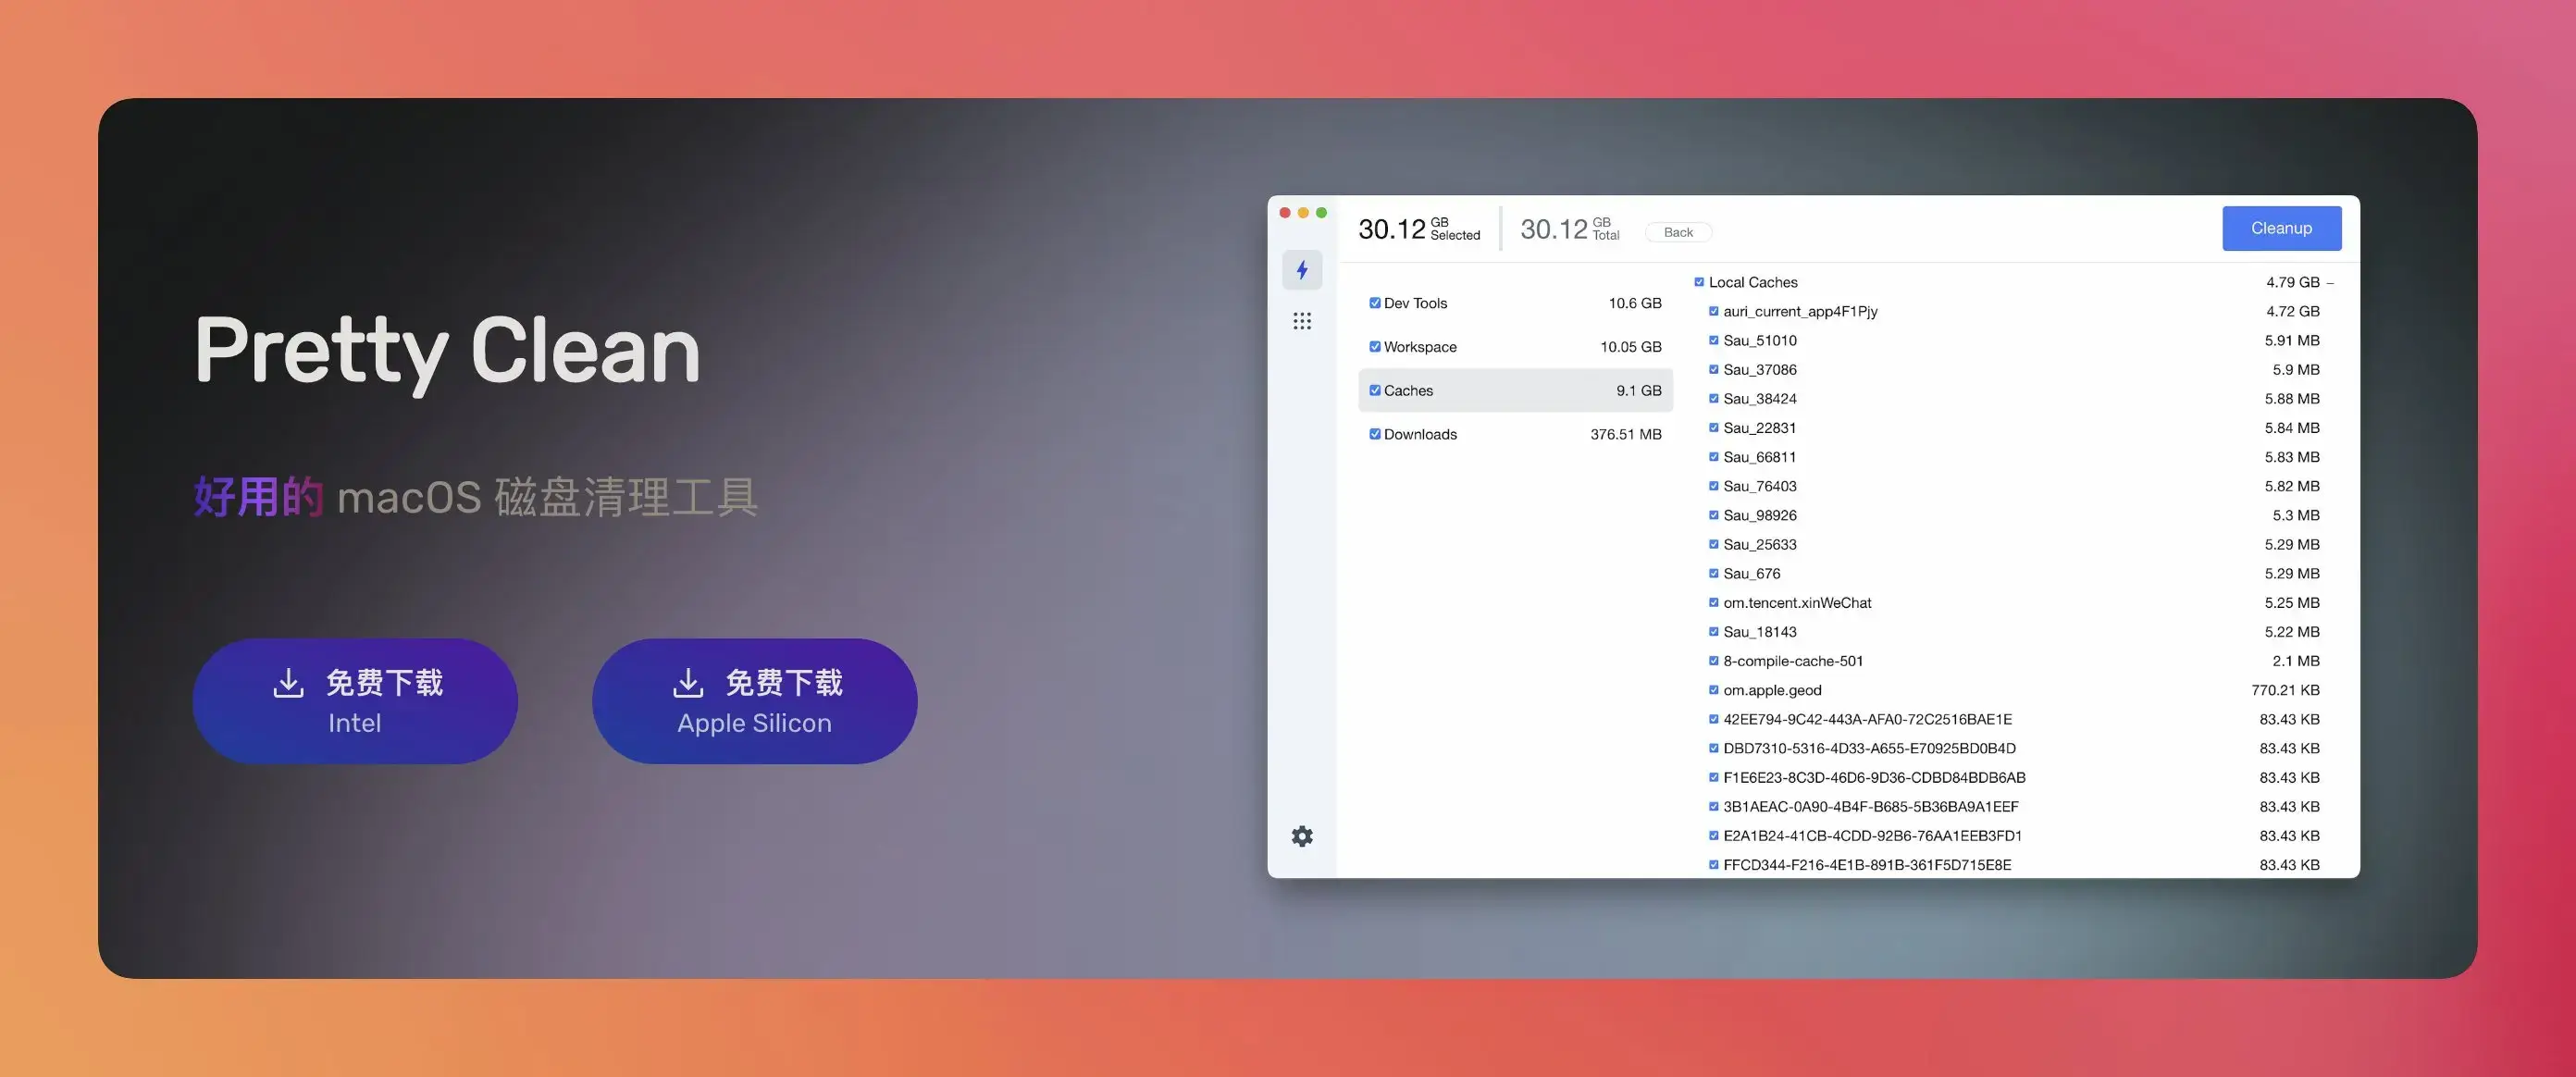Open settings via the gear icon
2576x1077 pixels.
[x=1302, y=836]
